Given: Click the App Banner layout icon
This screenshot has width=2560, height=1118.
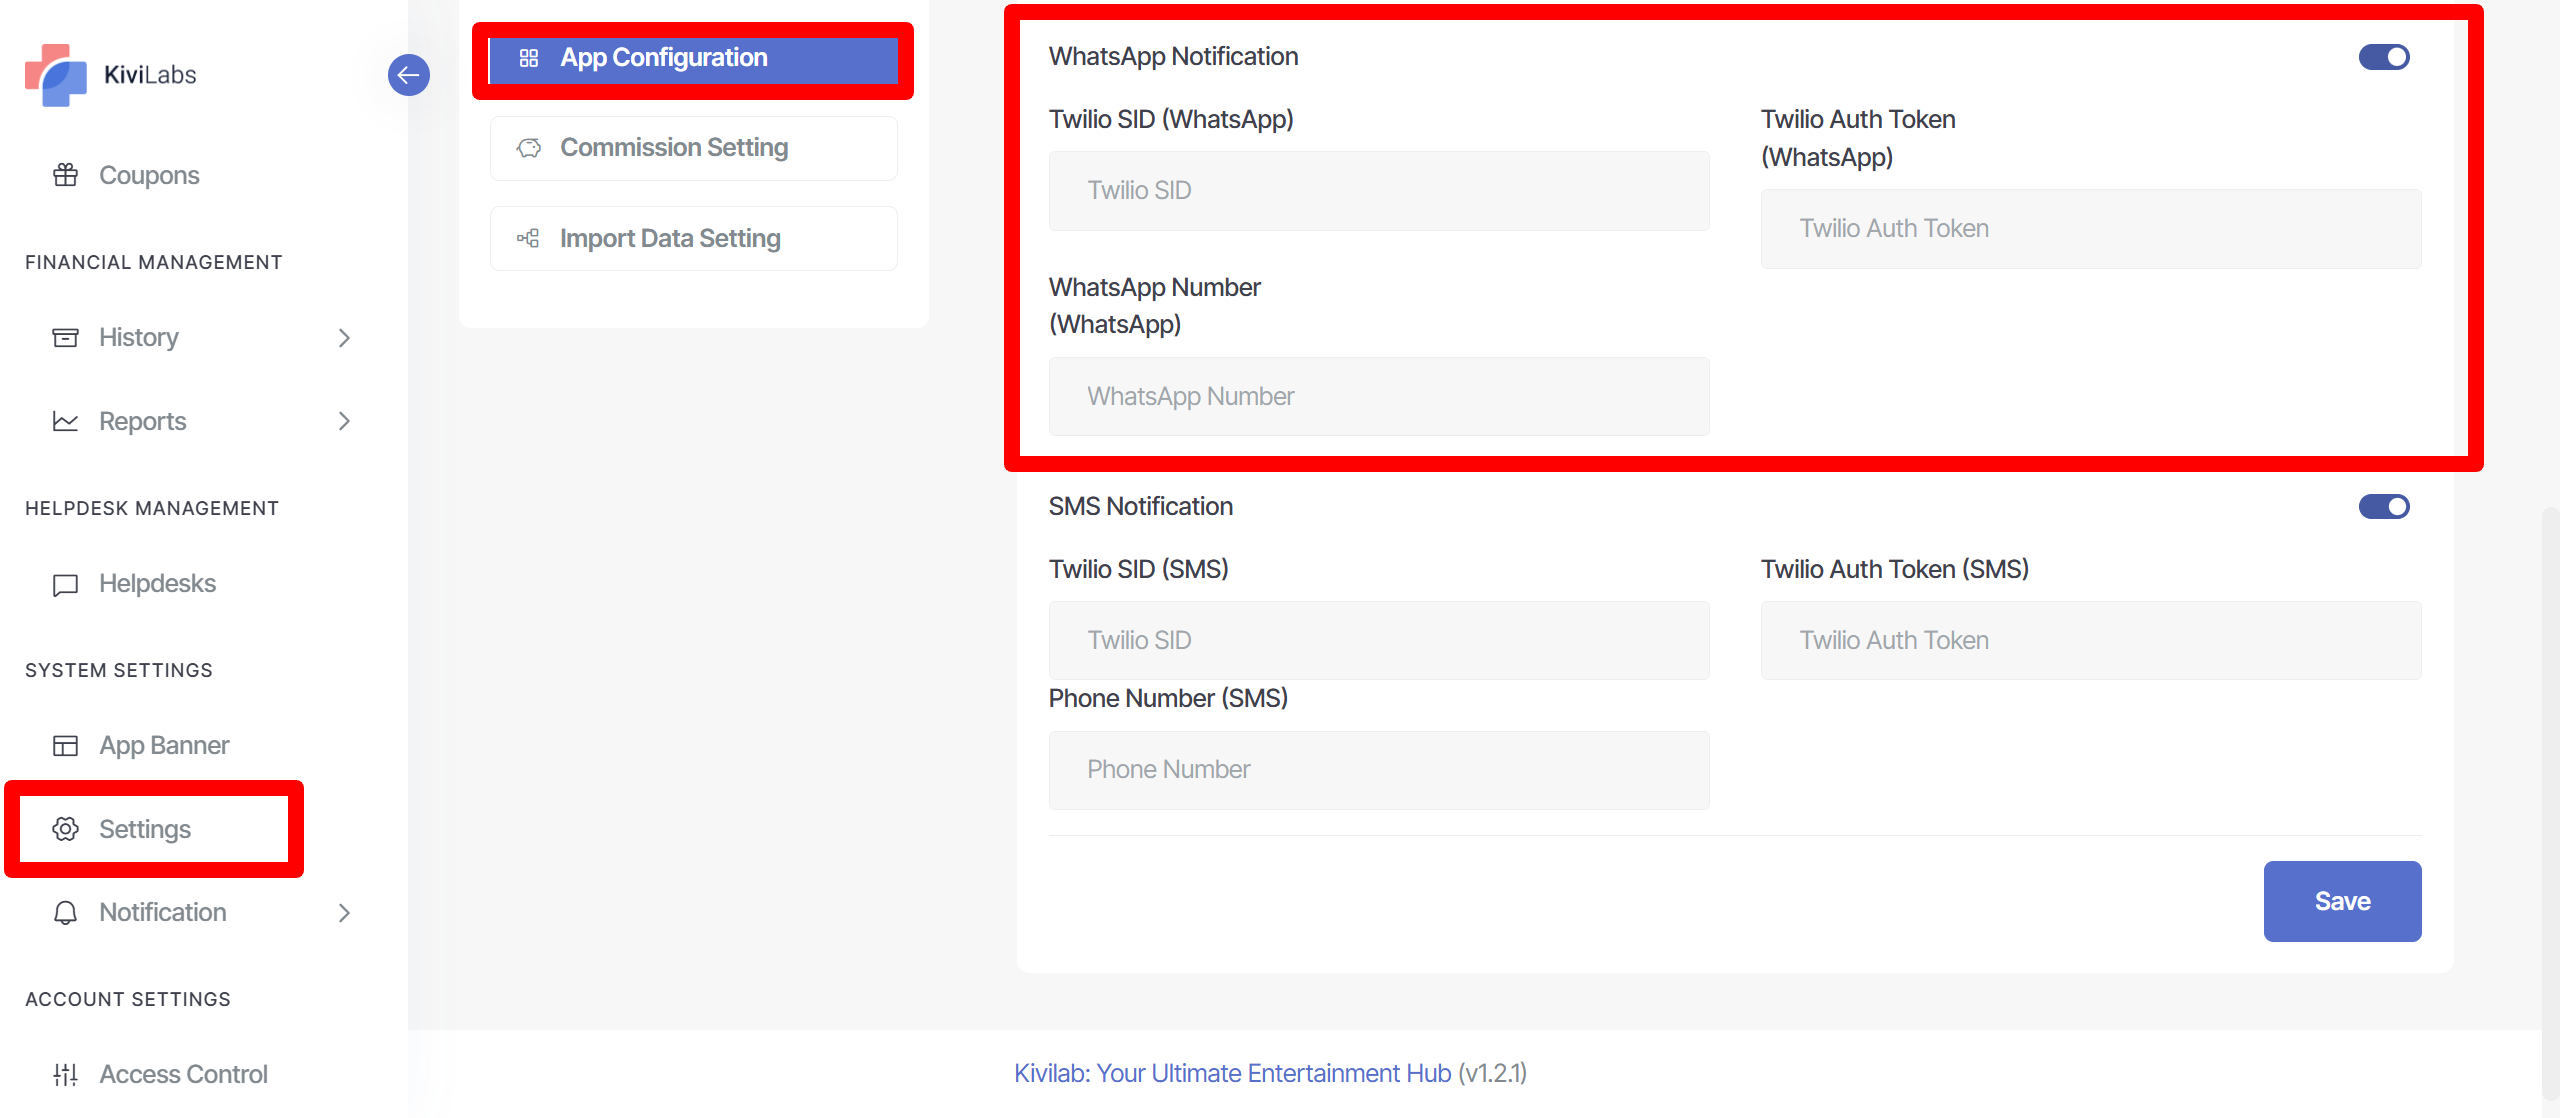Looking at the screenshot, I should click(x=66, y=746).
